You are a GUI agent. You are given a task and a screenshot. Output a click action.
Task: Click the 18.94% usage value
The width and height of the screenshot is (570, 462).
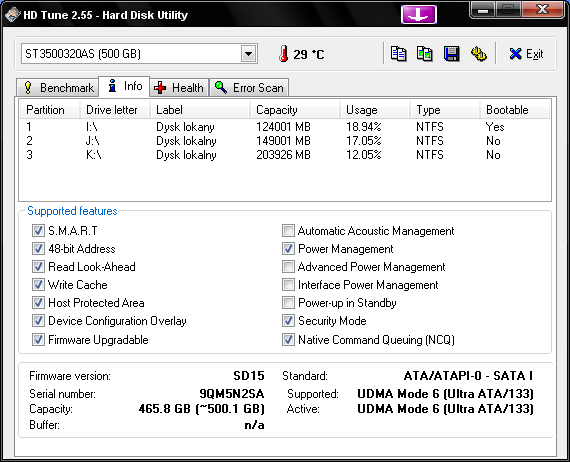click(364, 127)
